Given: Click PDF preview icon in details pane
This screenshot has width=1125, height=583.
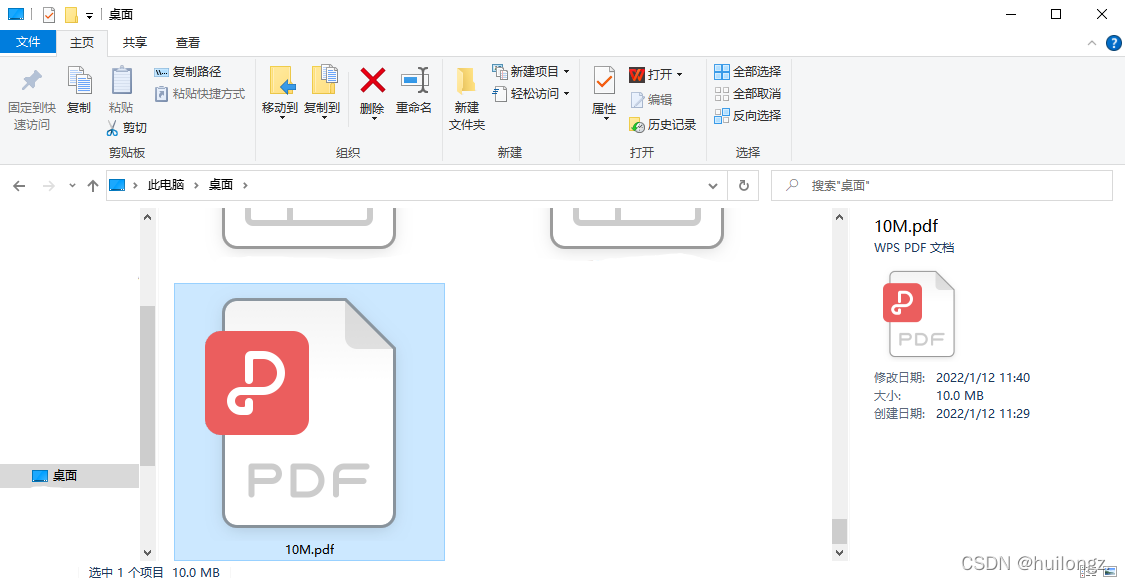Looking at the screenshot, I should pyautogui.click(x=919, y=314).
